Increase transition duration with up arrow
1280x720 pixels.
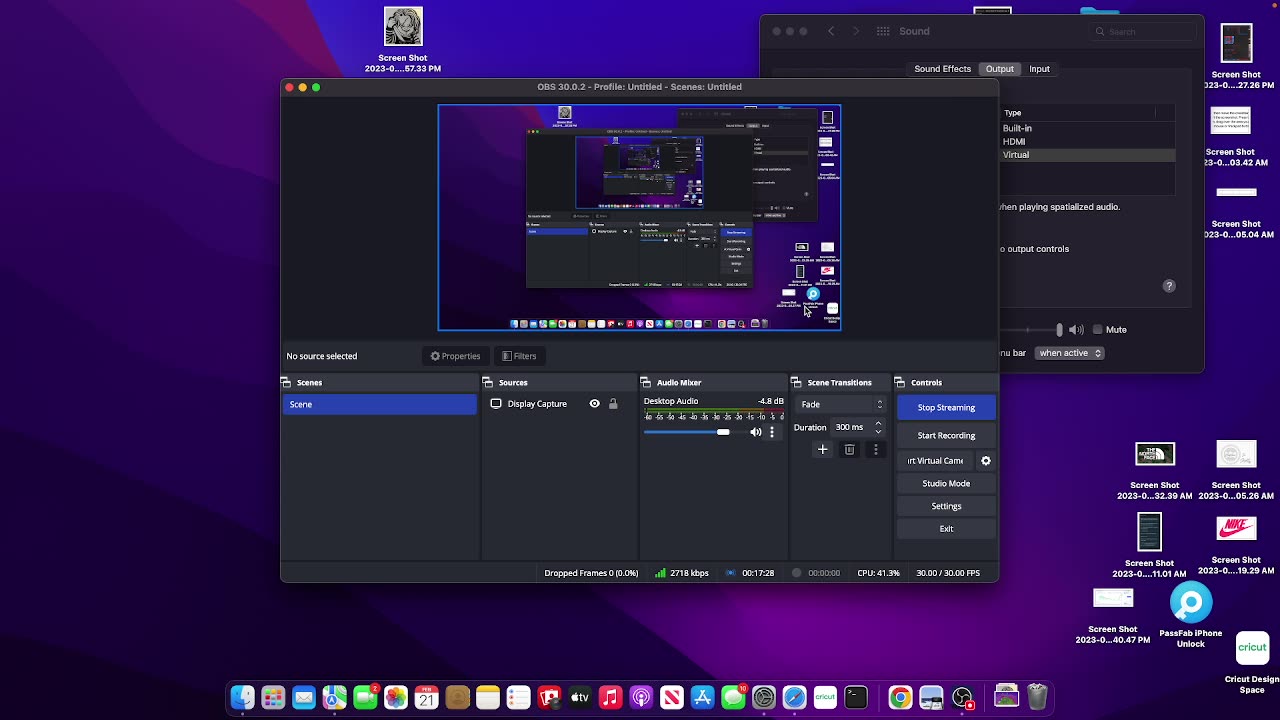878,423
